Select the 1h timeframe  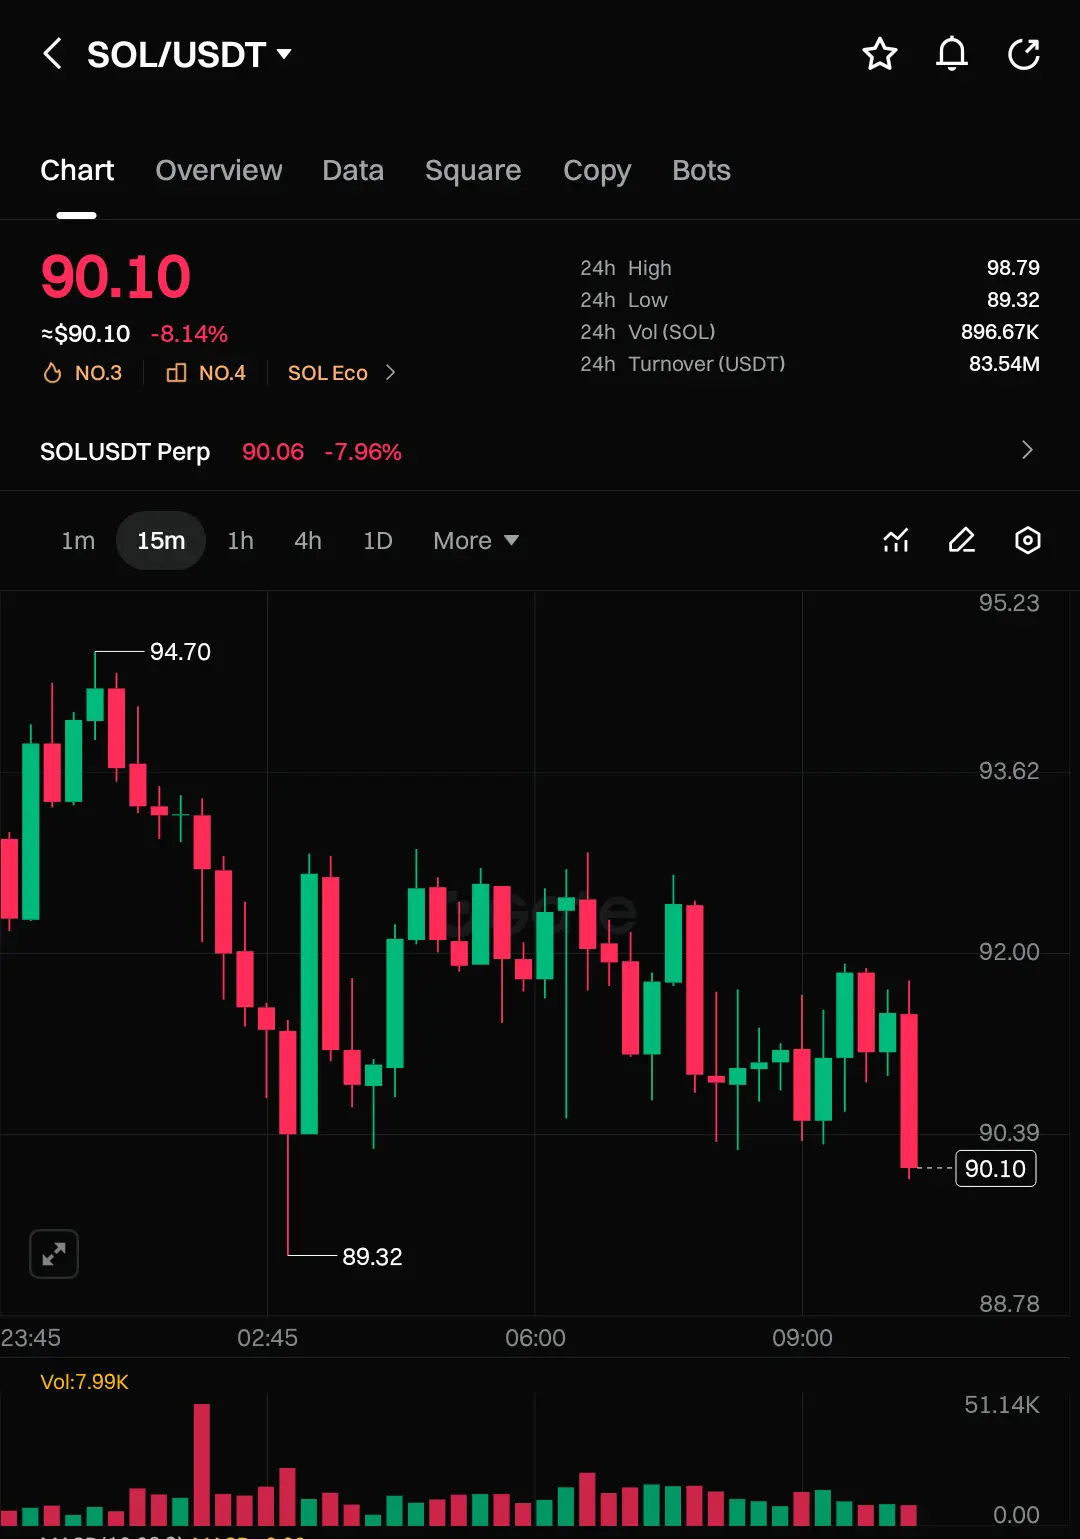(x=240, y=541)
